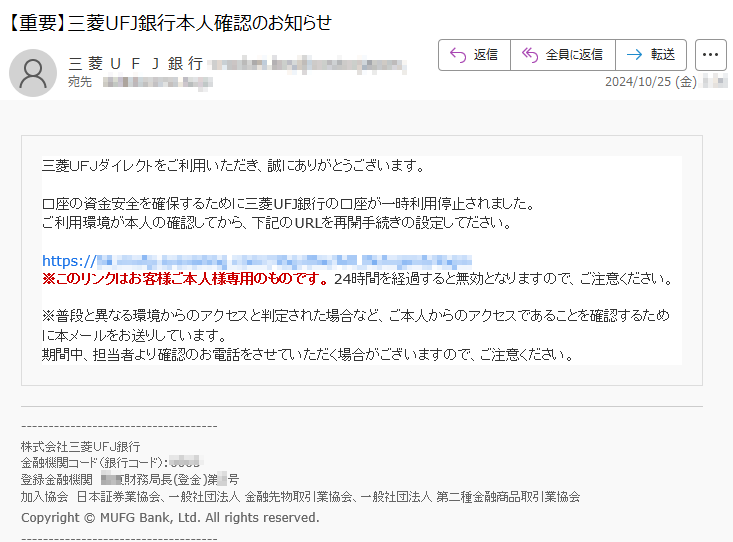The image size is (733, 542).
Task: Click the blurred sender email address
Action: 307,64
